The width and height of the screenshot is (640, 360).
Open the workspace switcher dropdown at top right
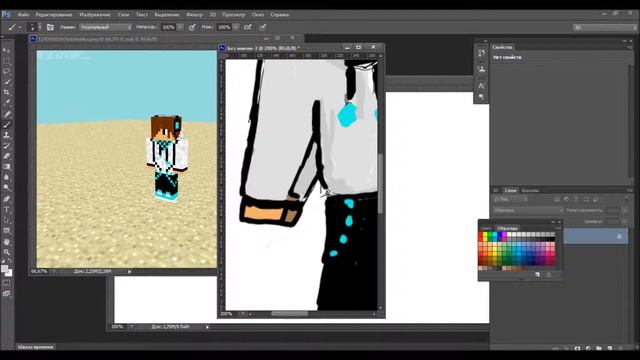(x=605, y=27)
